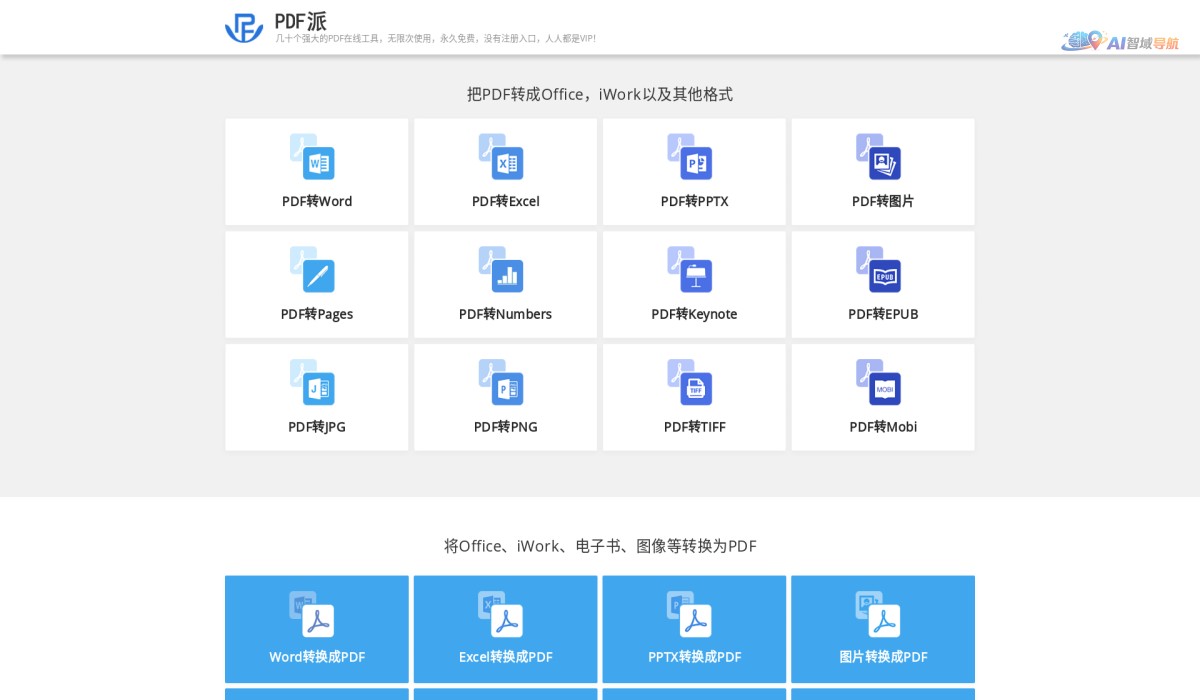Image resolution: width=1200 pixels, height=700 pixels.
Task: Open the Word转换成PDF tool
Action: point(317,628)
